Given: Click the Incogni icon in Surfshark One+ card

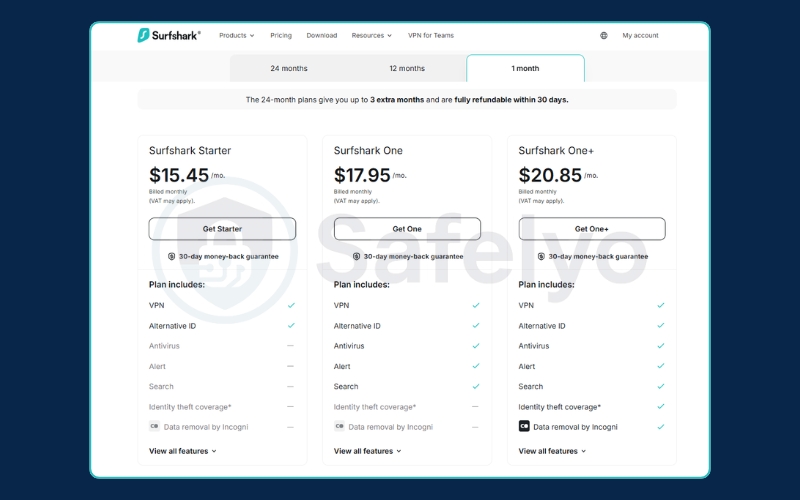Looking at the screenshot, I should 524,426.
